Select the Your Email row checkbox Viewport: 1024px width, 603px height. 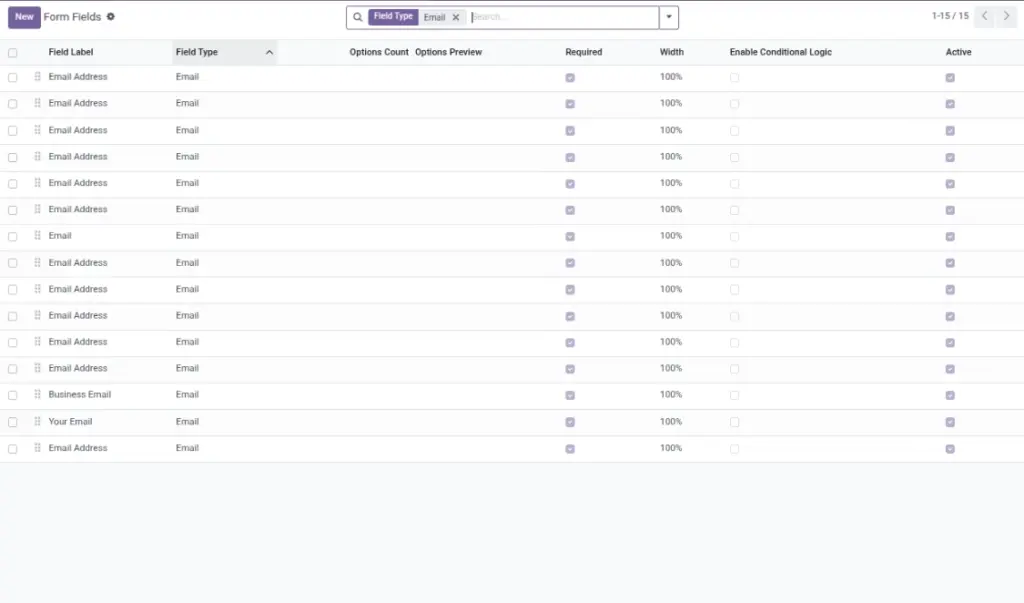(12, 423)
